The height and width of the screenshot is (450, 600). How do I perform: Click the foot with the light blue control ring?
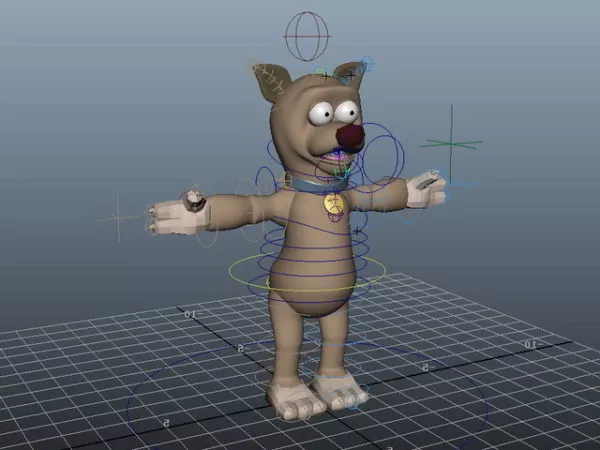coord(339,391)
